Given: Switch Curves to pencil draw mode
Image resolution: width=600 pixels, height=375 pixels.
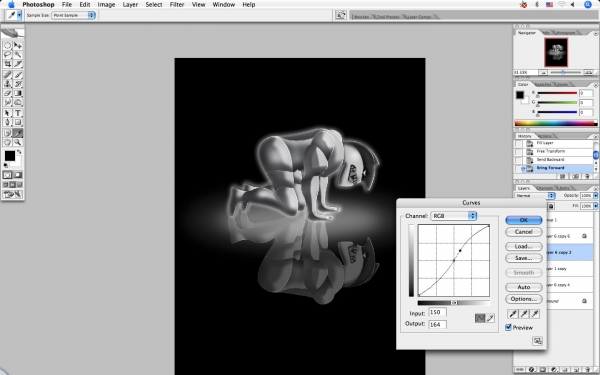Looking at the screenshot, I should [x=490, y=318].
